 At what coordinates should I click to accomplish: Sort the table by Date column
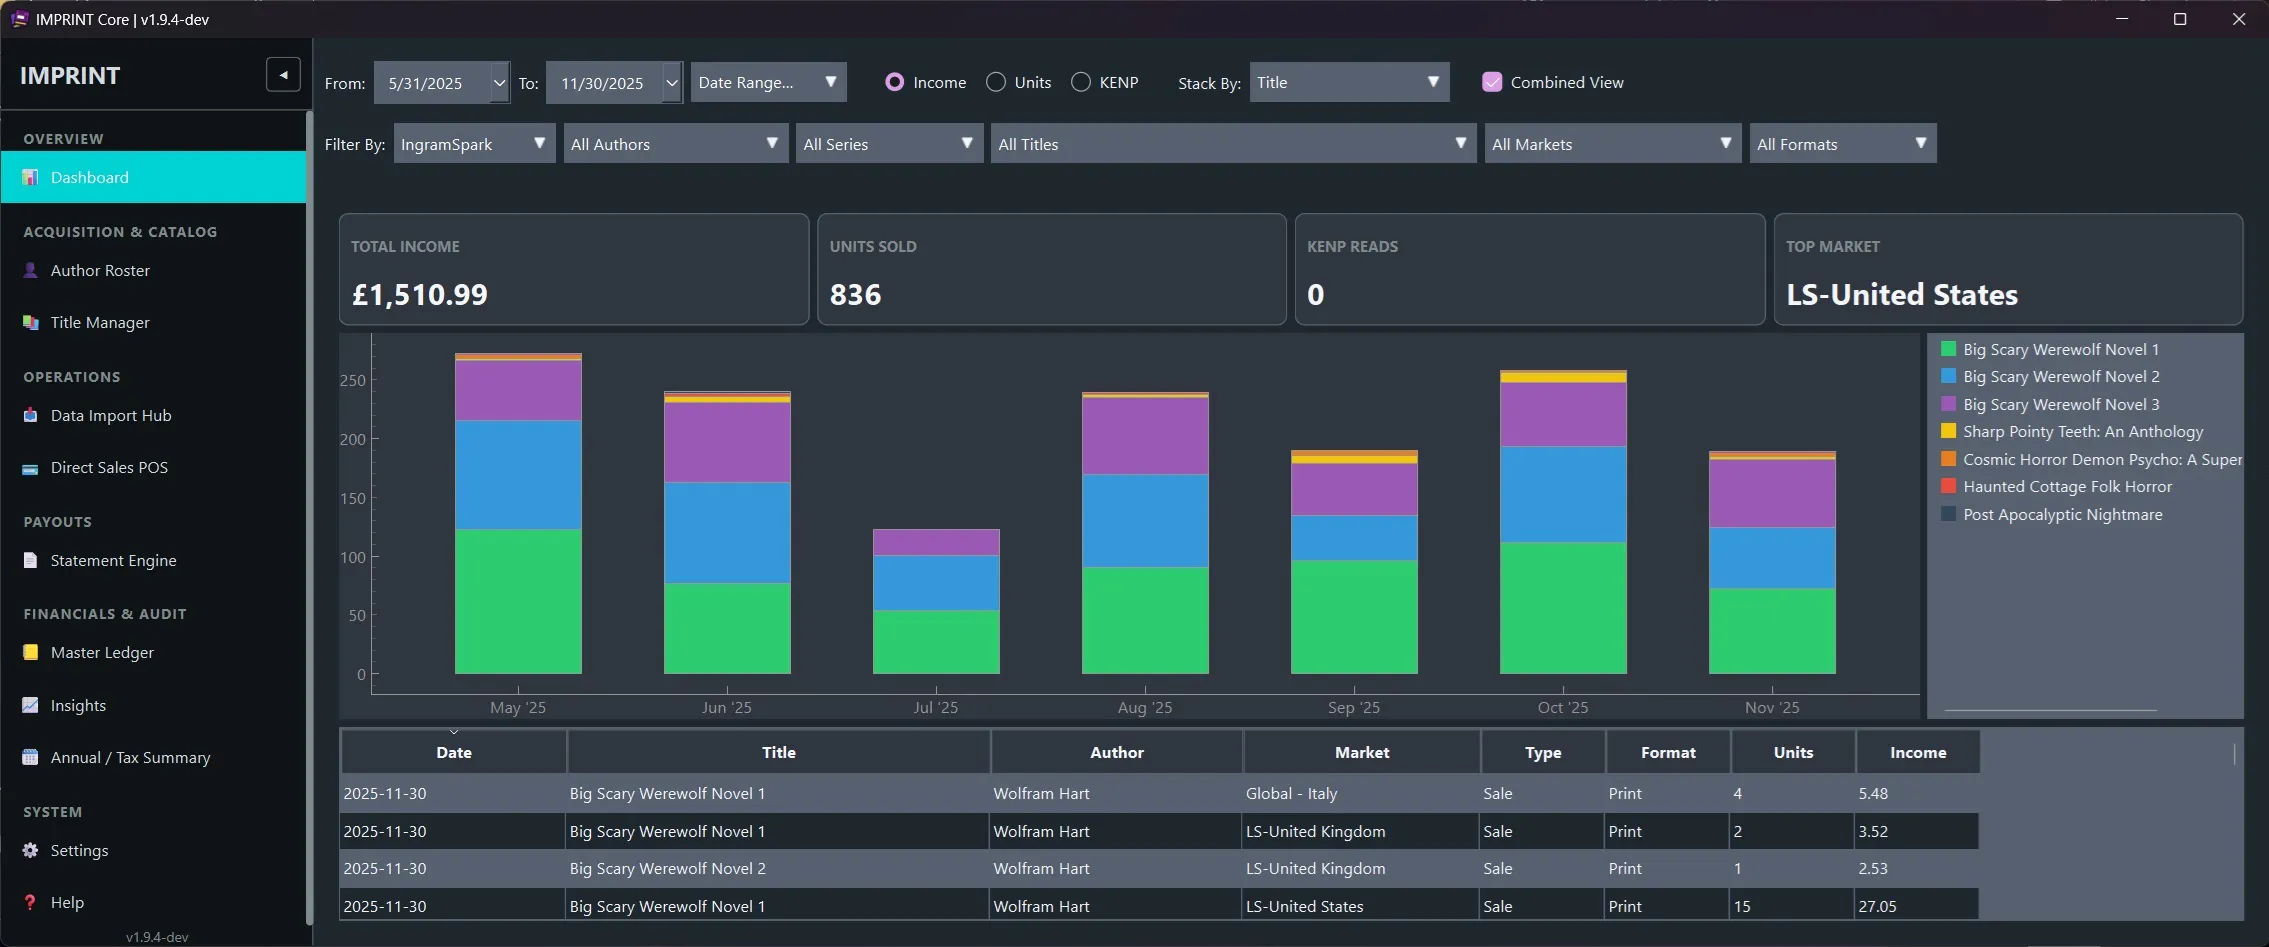454,752
